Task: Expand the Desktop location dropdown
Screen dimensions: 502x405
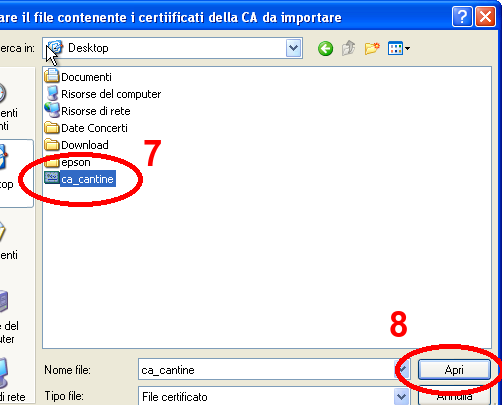Action: (x=293, y=49)
